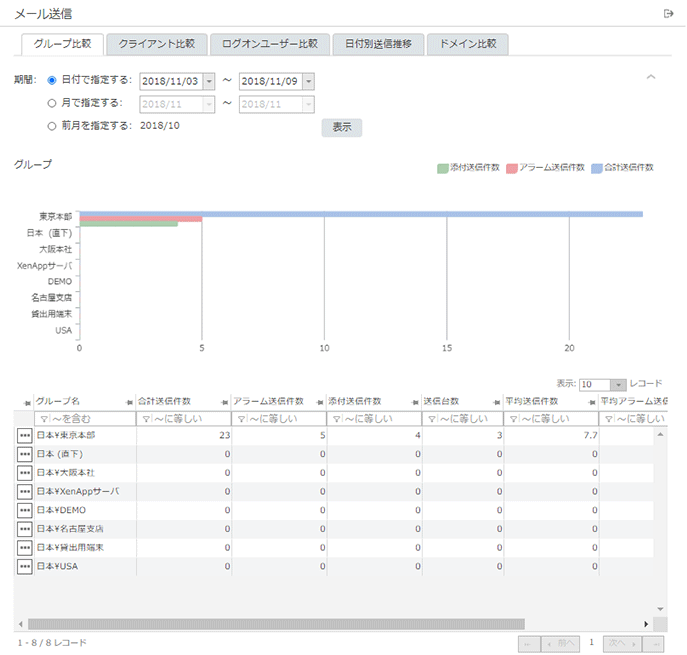Switch to the ドメイン比較 tab
687x655 pixels.
click(x=468, y=44)
